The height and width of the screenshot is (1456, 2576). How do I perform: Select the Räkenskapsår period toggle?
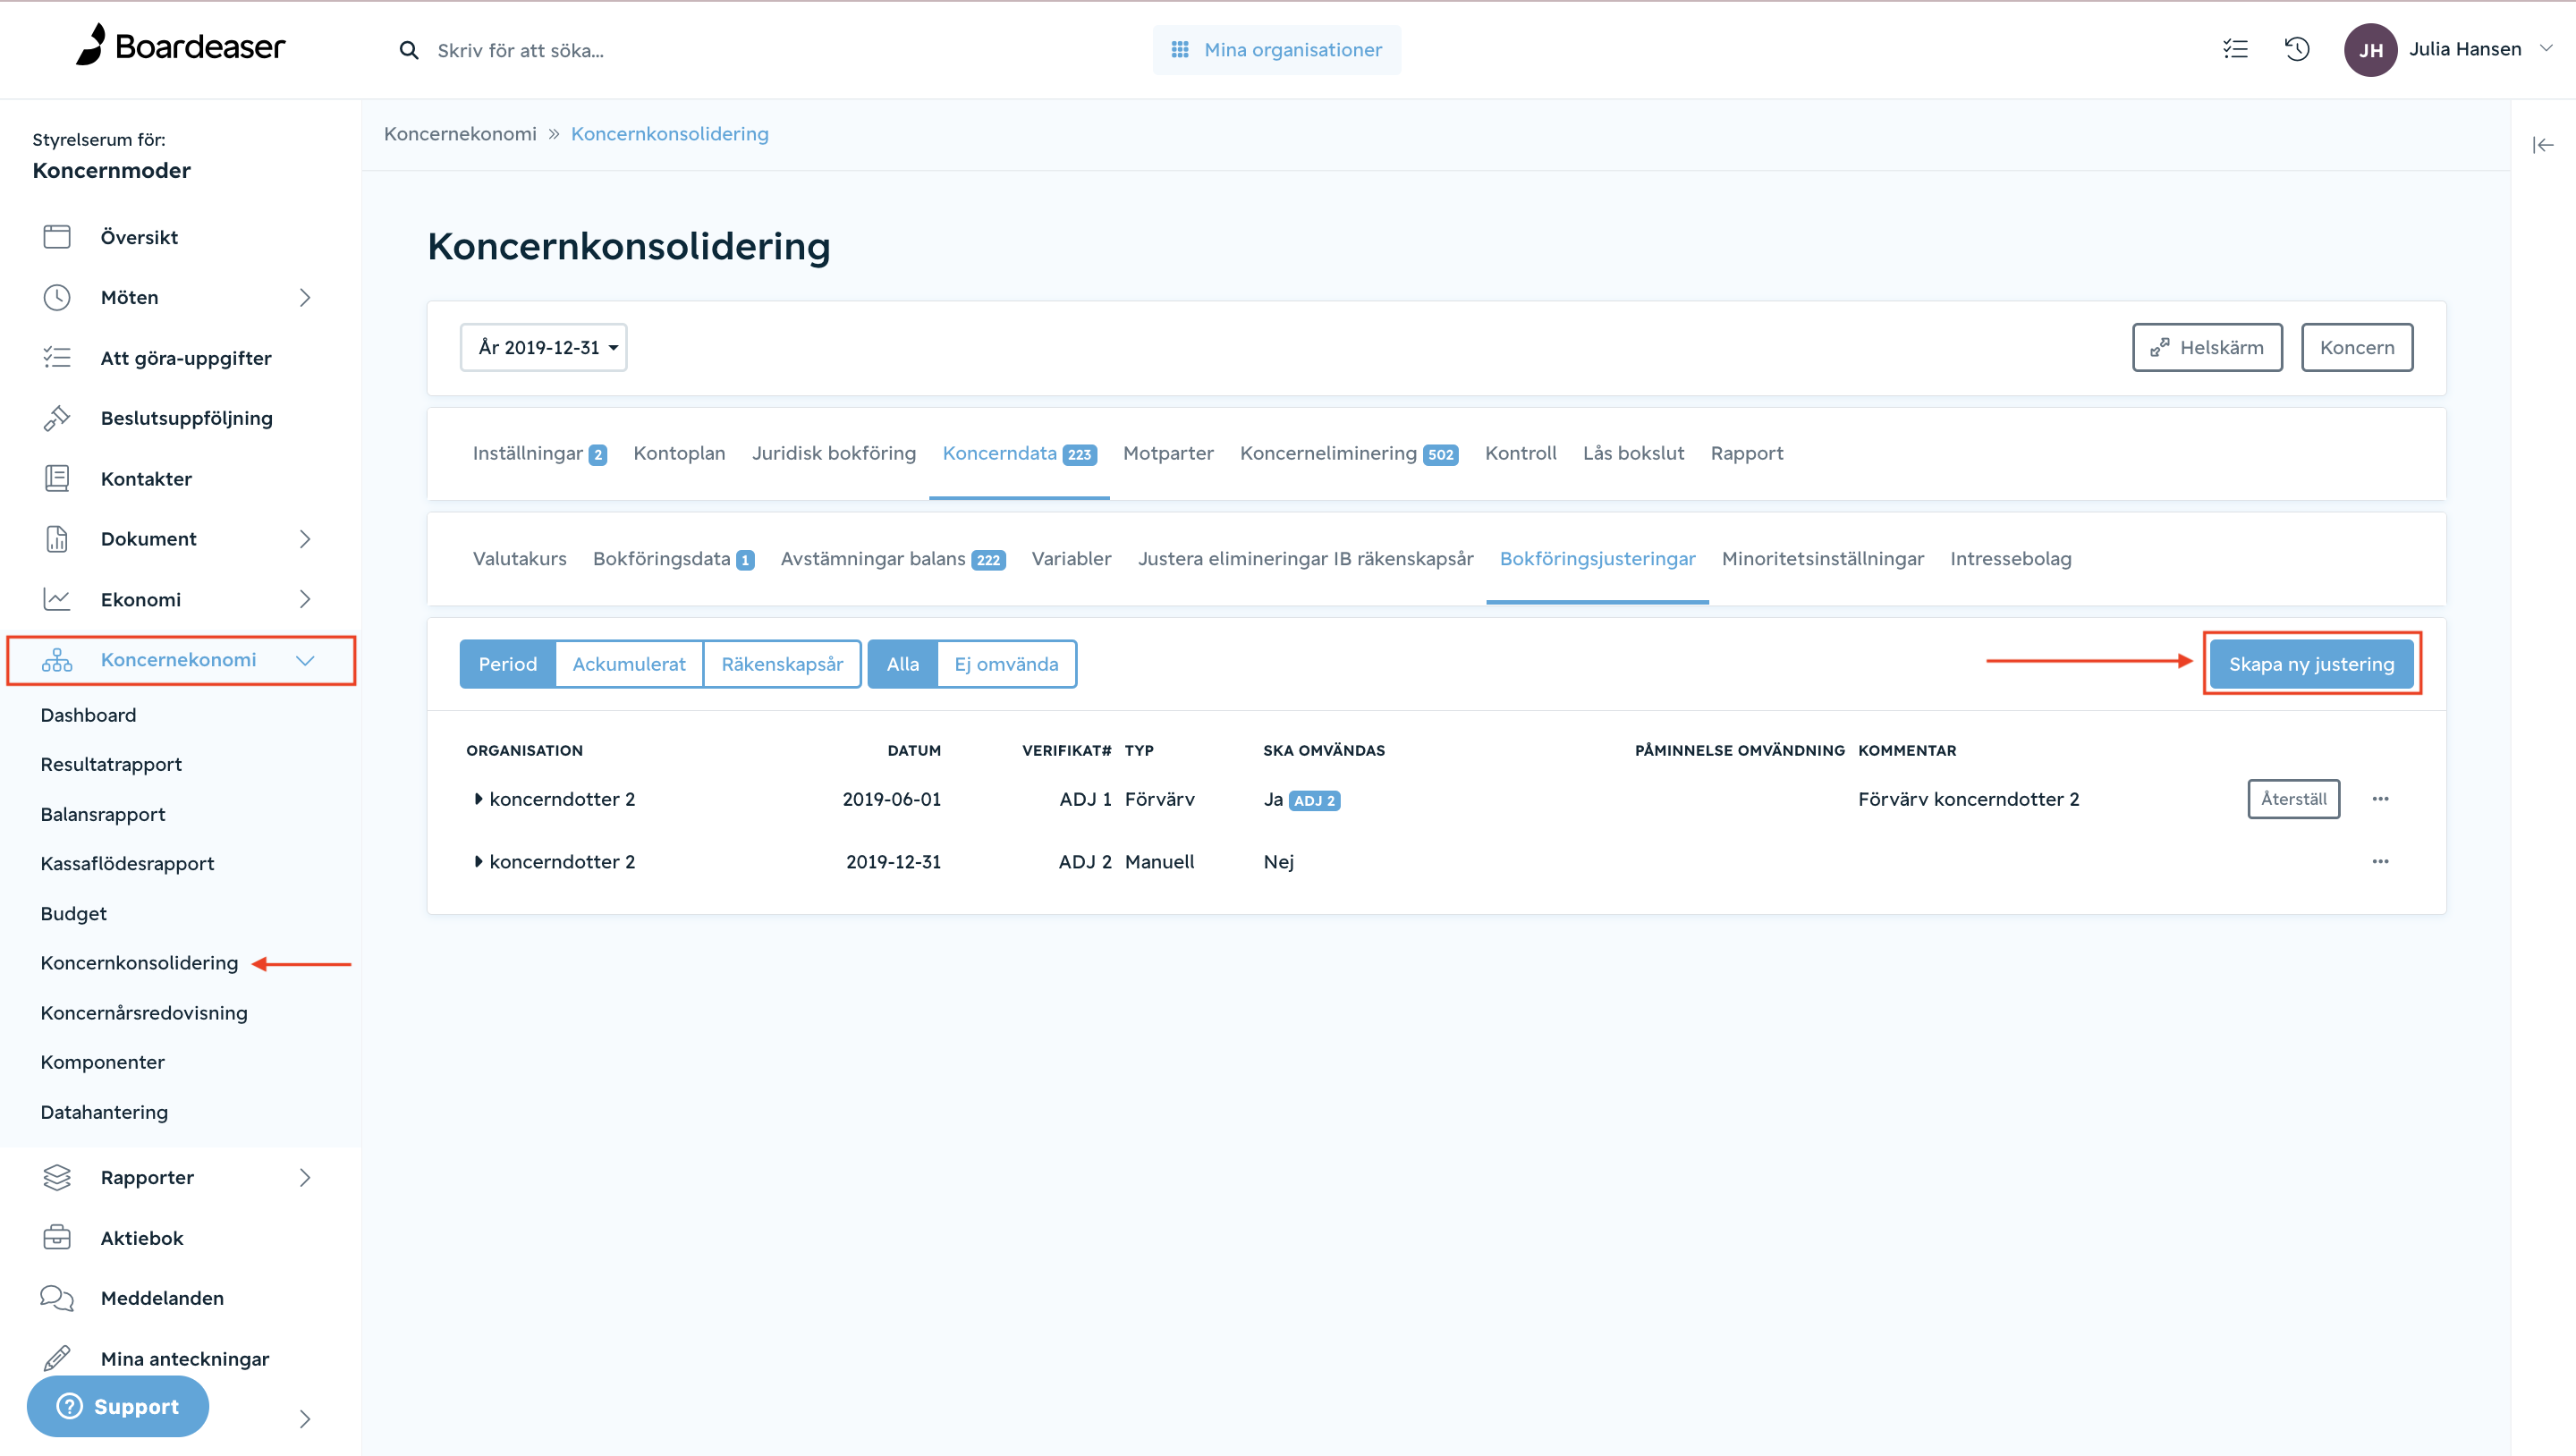tap(781, 664)
